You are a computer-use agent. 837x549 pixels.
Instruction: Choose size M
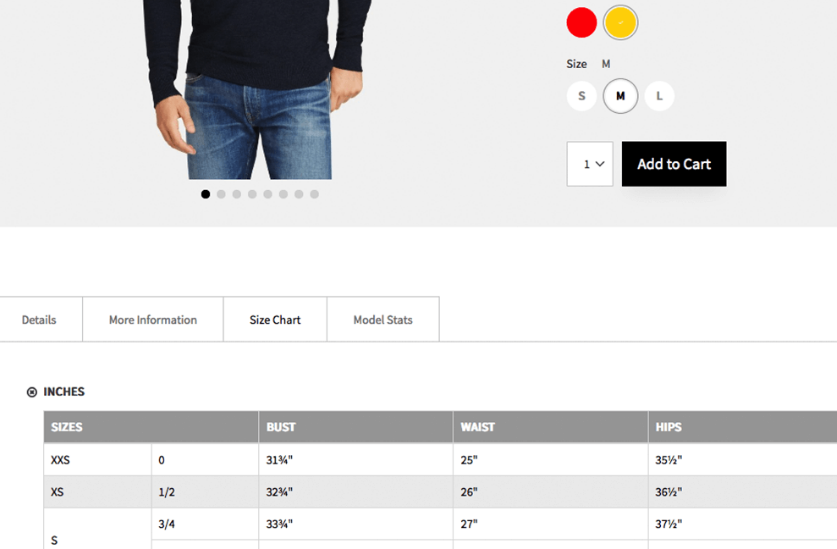click(x=620, y=96)
